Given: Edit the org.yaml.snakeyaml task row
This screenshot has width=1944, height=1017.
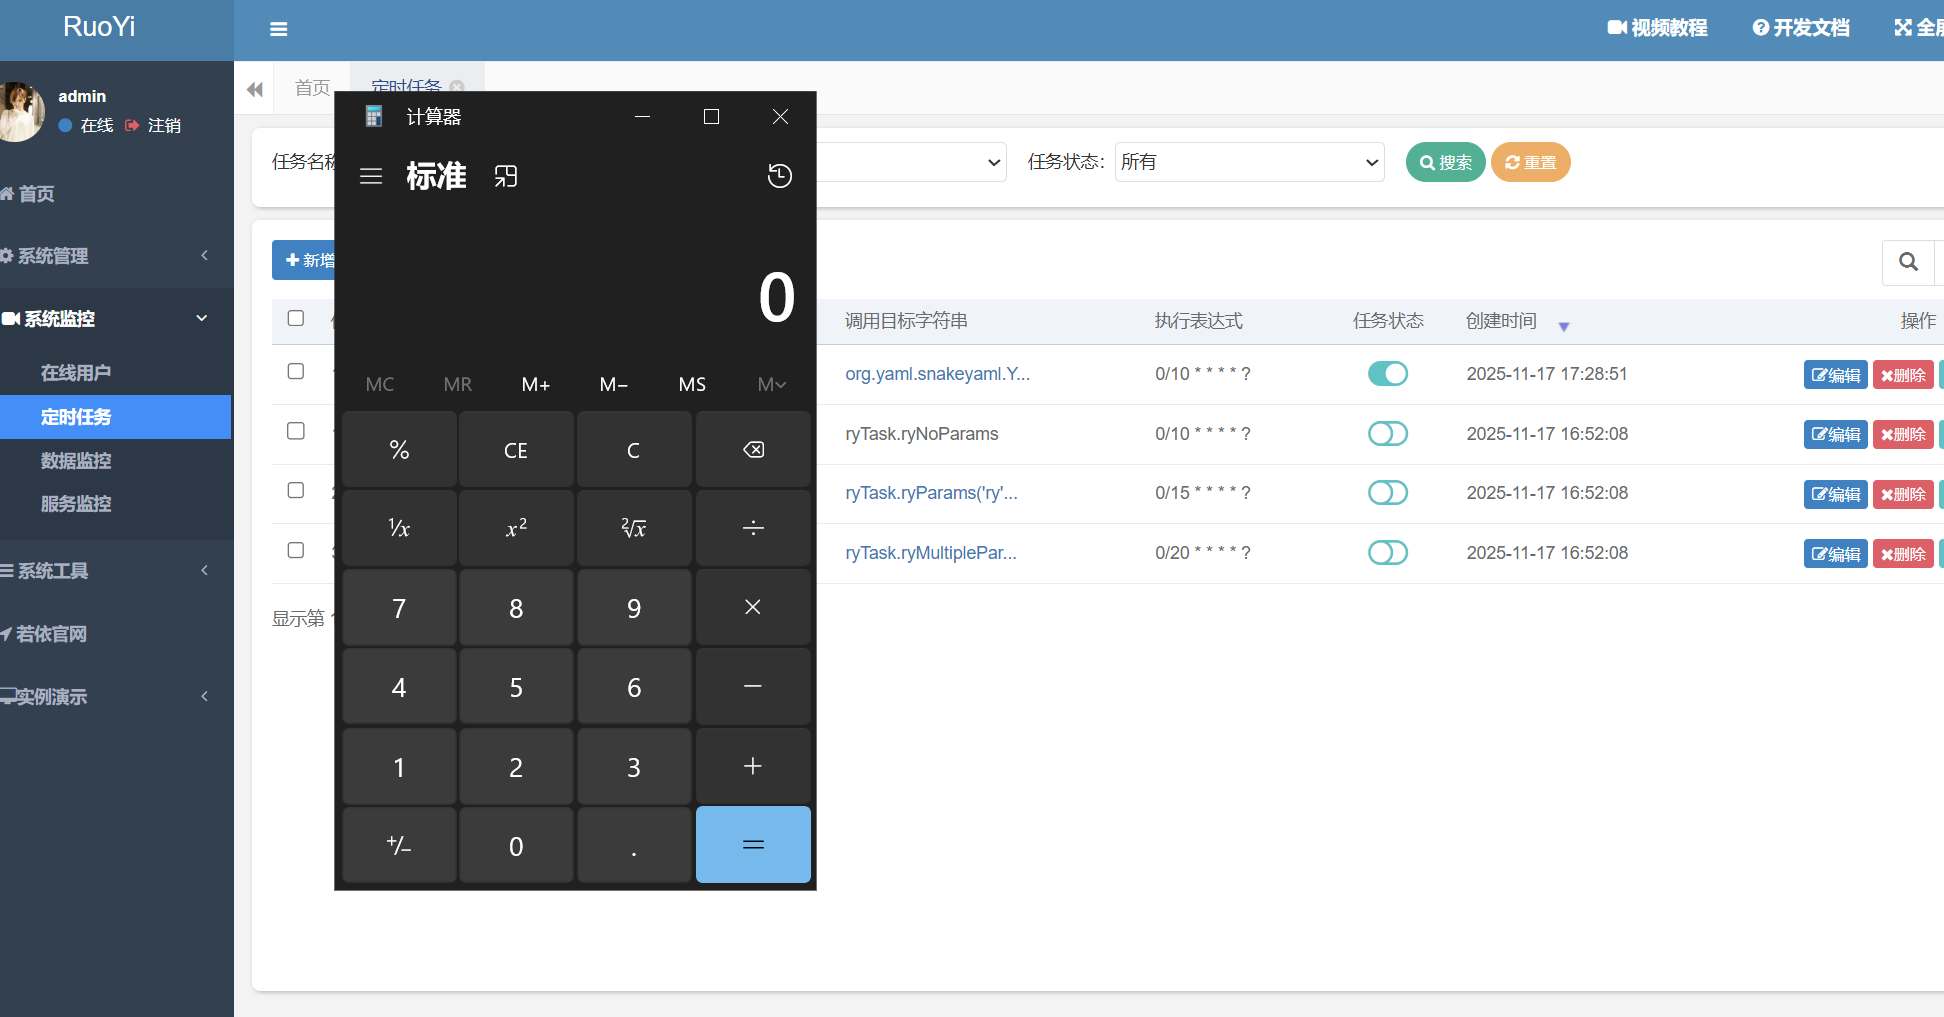Looking at the screenshot, I should point(1835,375).
